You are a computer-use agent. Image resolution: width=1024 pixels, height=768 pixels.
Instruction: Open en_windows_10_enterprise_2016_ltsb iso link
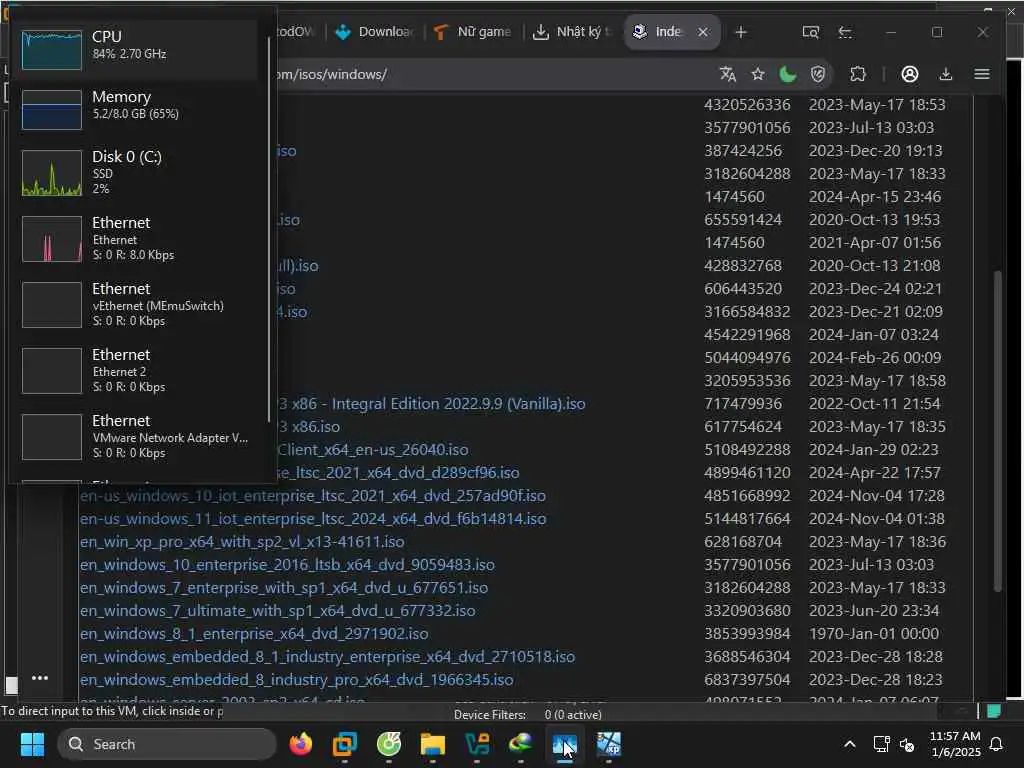[x=287, y=564]
